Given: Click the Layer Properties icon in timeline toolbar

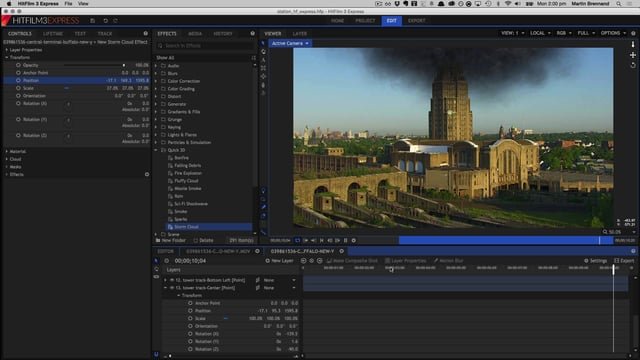Looking at the screenshot, I should click(x=387, y=260).
